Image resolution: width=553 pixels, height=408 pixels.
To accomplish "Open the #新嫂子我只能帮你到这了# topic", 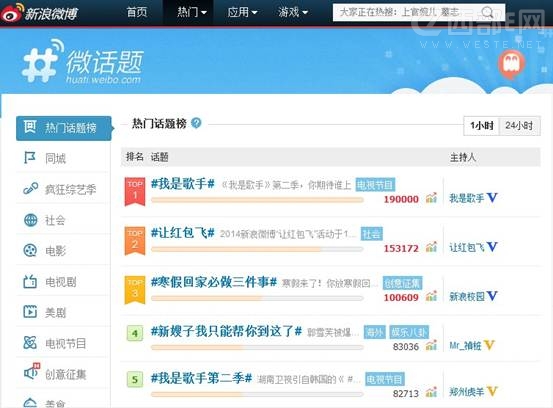I will pos(226,331).
